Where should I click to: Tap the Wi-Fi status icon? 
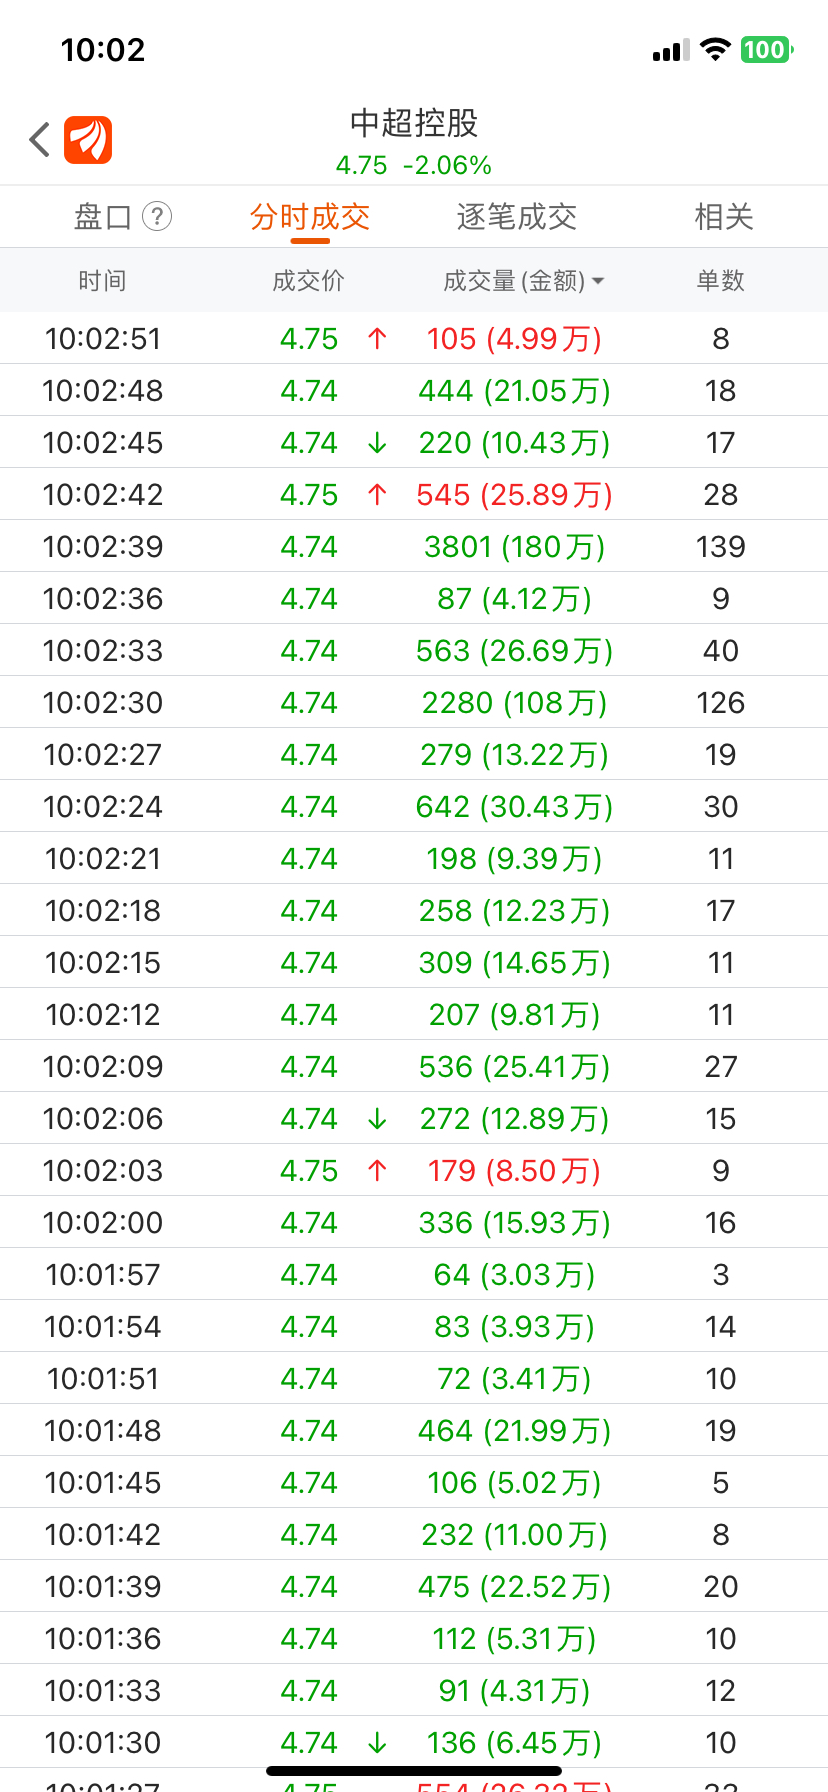(715, 49)
